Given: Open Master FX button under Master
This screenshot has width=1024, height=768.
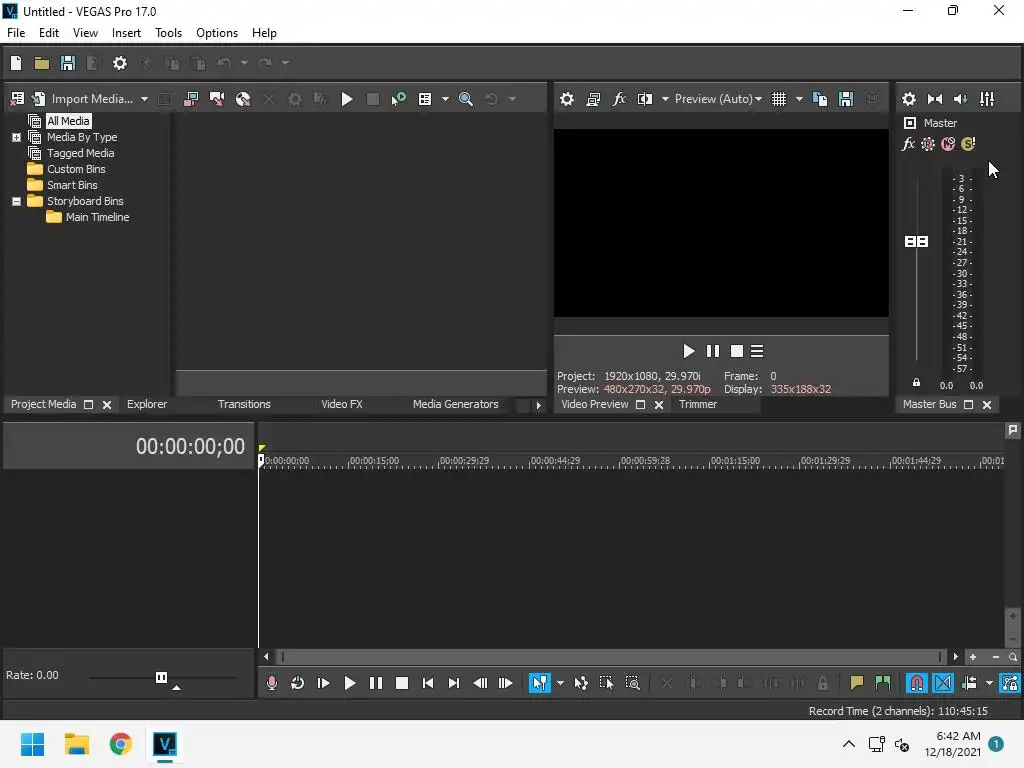Looking at the screenshot, I should pyautogui.click(x=908, y=144).
